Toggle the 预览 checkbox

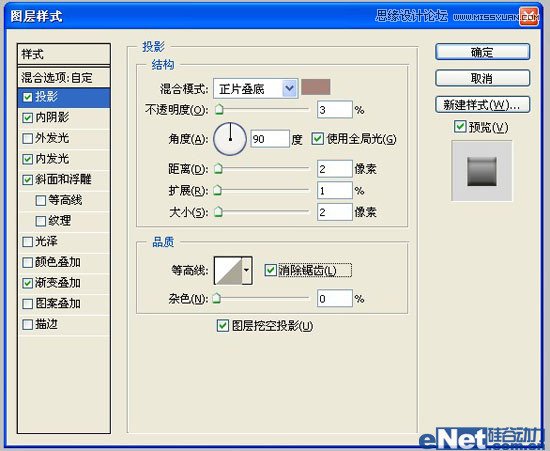pyautogui.click(x=460, y=127)
